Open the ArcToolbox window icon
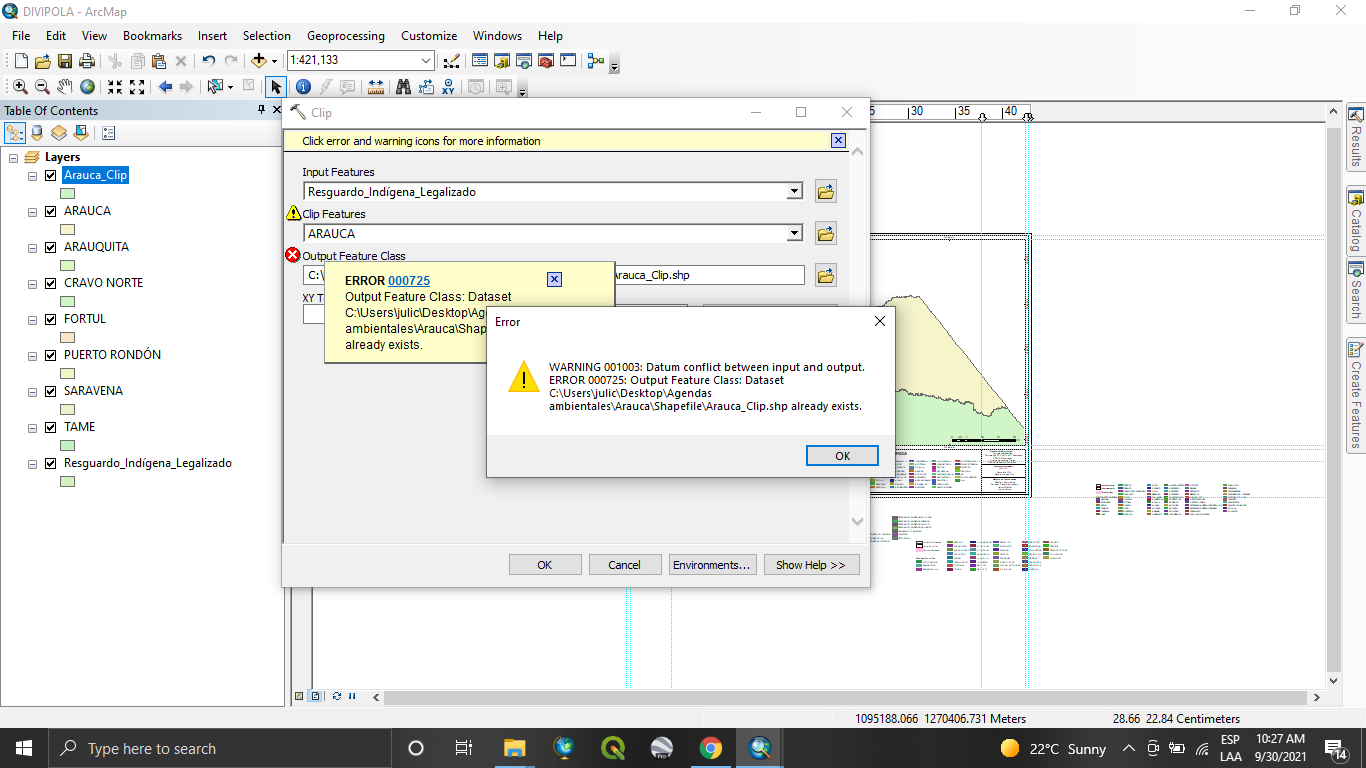 coord(545,61)
